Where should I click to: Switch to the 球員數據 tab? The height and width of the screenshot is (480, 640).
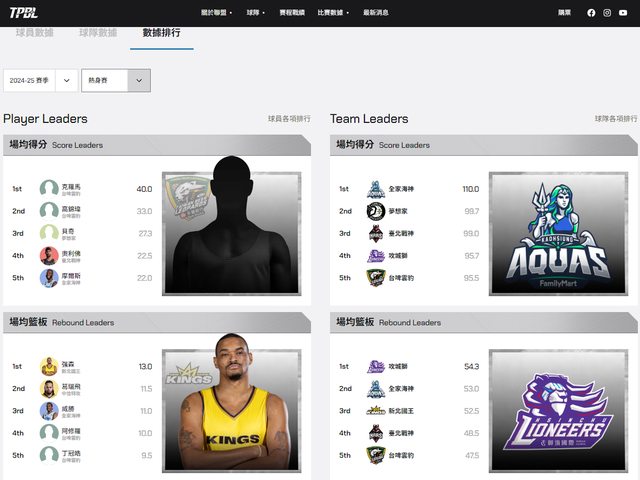[x=35, y=33]
